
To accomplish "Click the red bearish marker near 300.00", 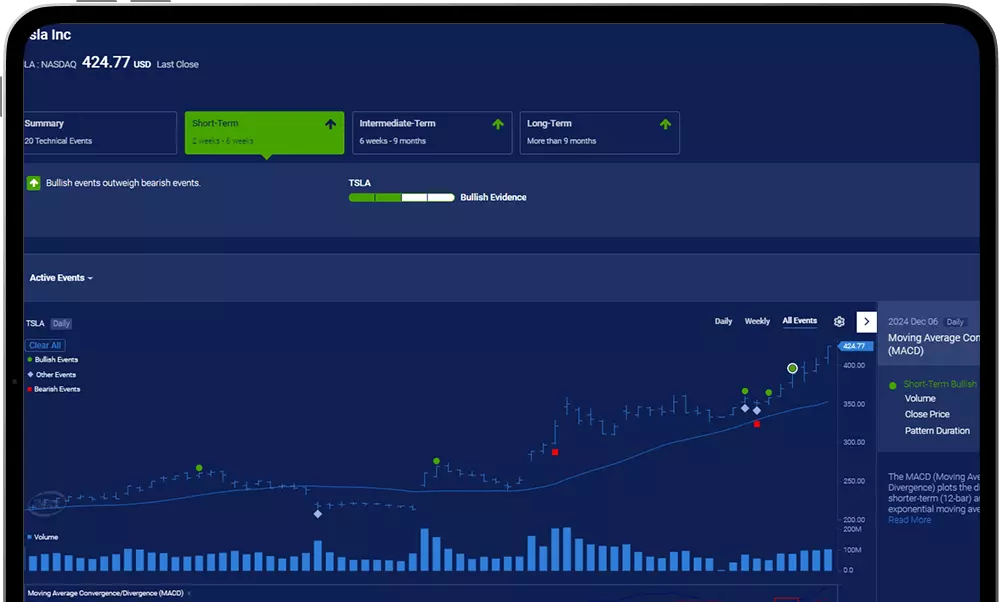I will 555,452.
